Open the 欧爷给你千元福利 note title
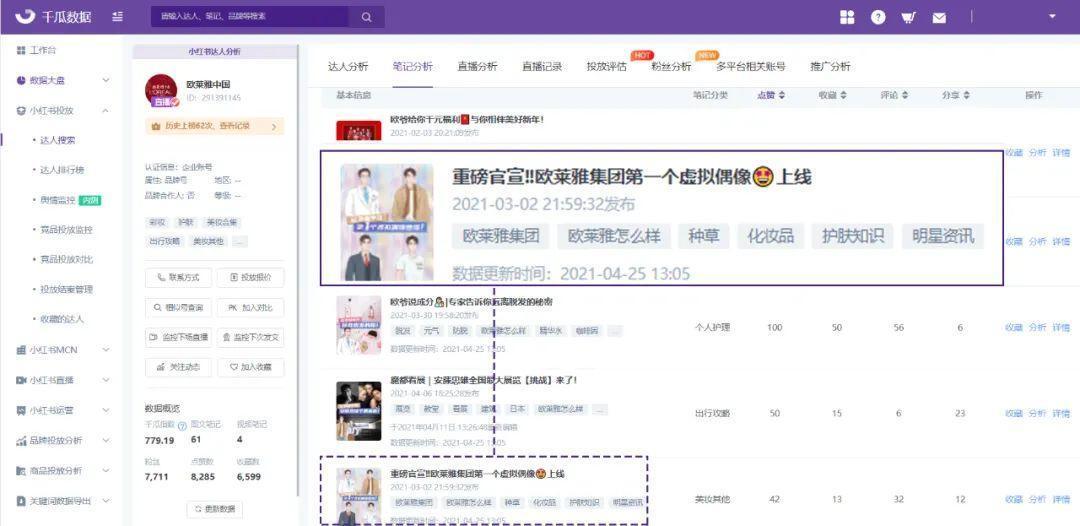 coord(466,119)
